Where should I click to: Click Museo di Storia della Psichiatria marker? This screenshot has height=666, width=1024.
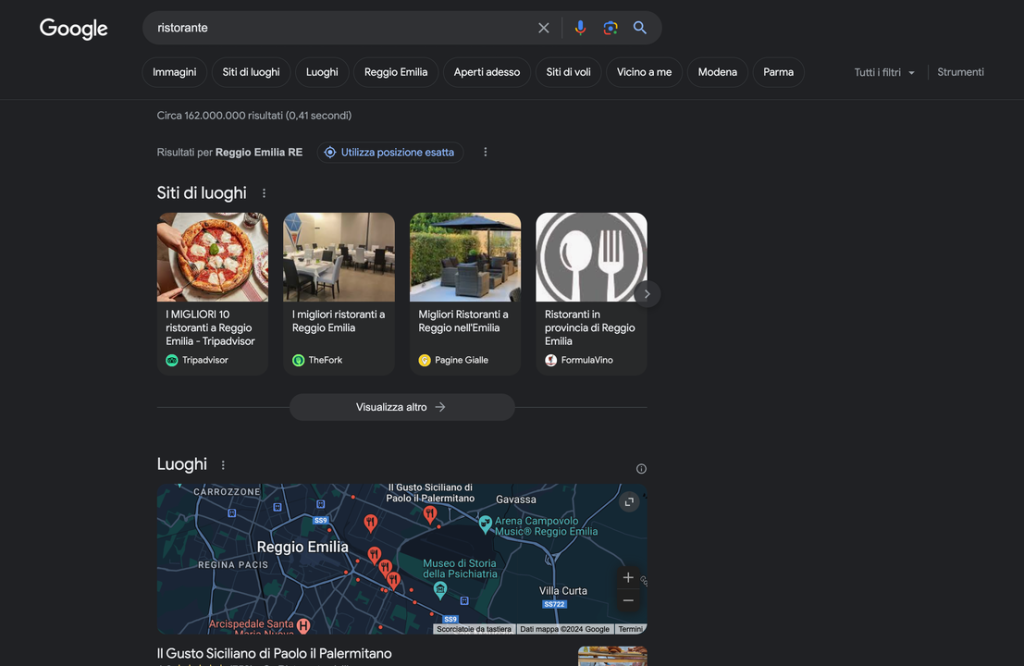point(440,590)
